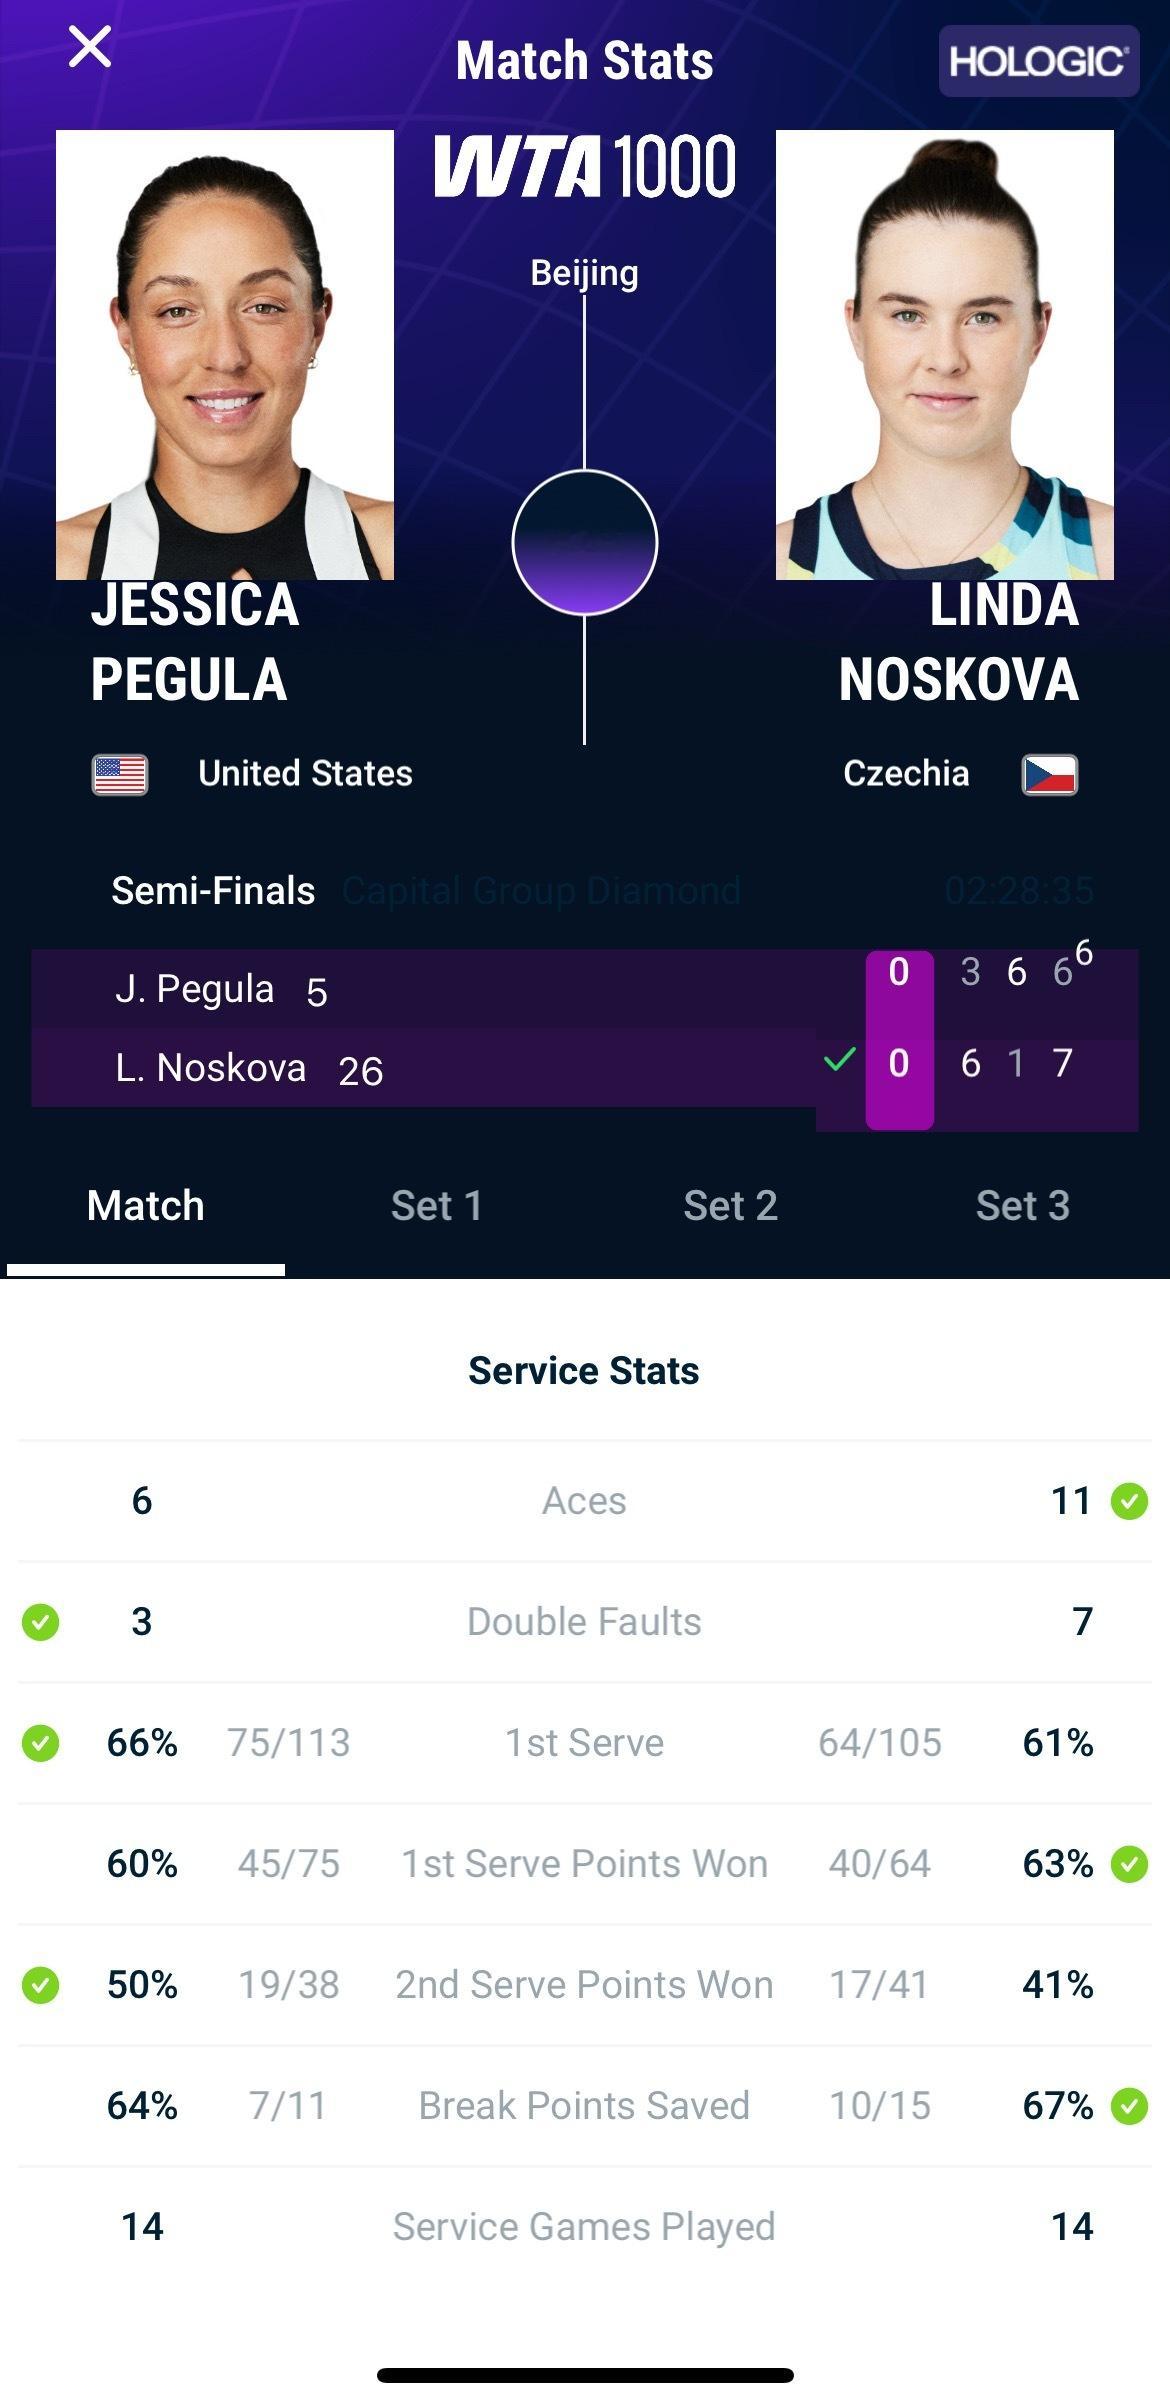The image size is (1170, 2407).
Task: Tap the United States flag icon
Action: coord(120,775)
